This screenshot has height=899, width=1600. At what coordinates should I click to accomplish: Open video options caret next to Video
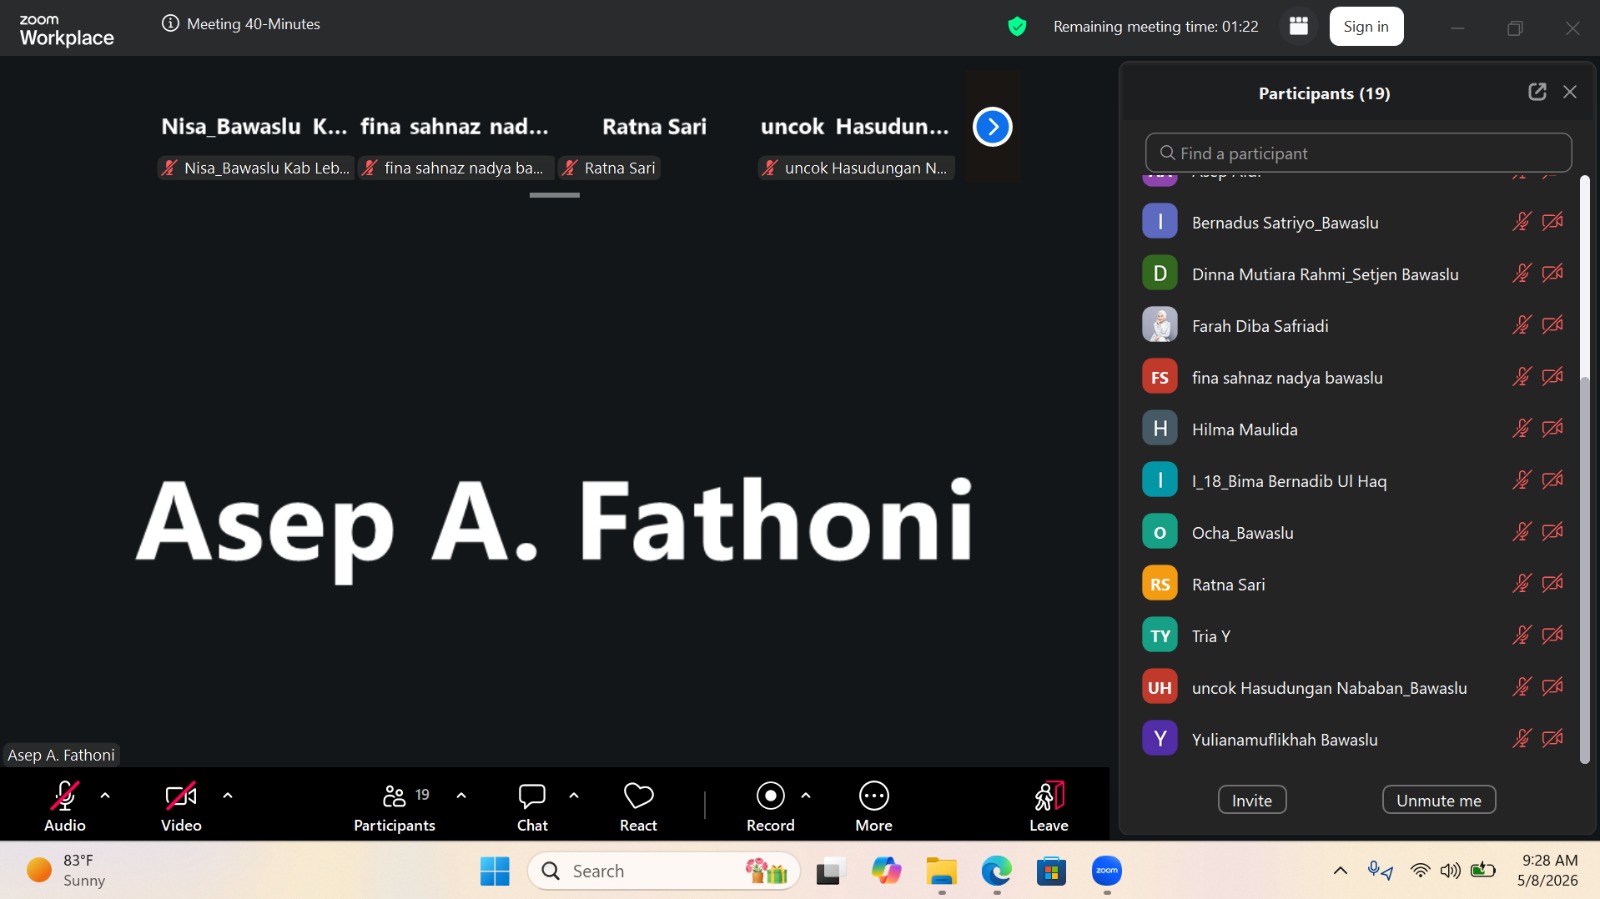click(228, 796)
